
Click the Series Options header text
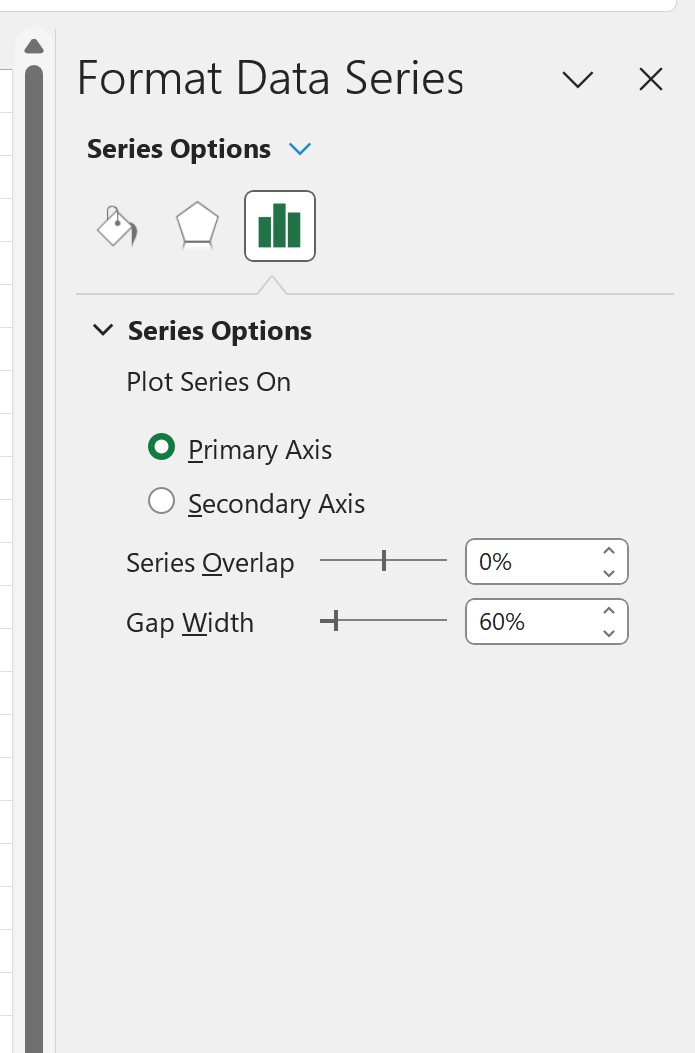pyautogui.click(x=220, y=331)
